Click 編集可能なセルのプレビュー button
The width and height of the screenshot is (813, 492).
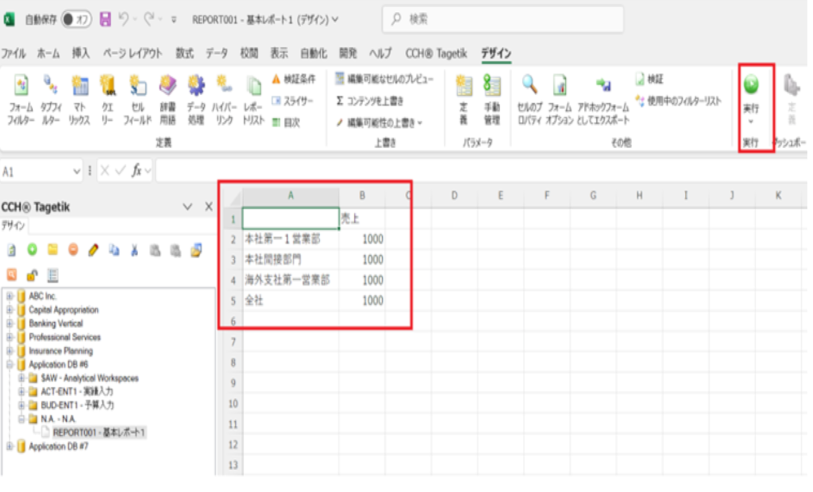(385, 79)
